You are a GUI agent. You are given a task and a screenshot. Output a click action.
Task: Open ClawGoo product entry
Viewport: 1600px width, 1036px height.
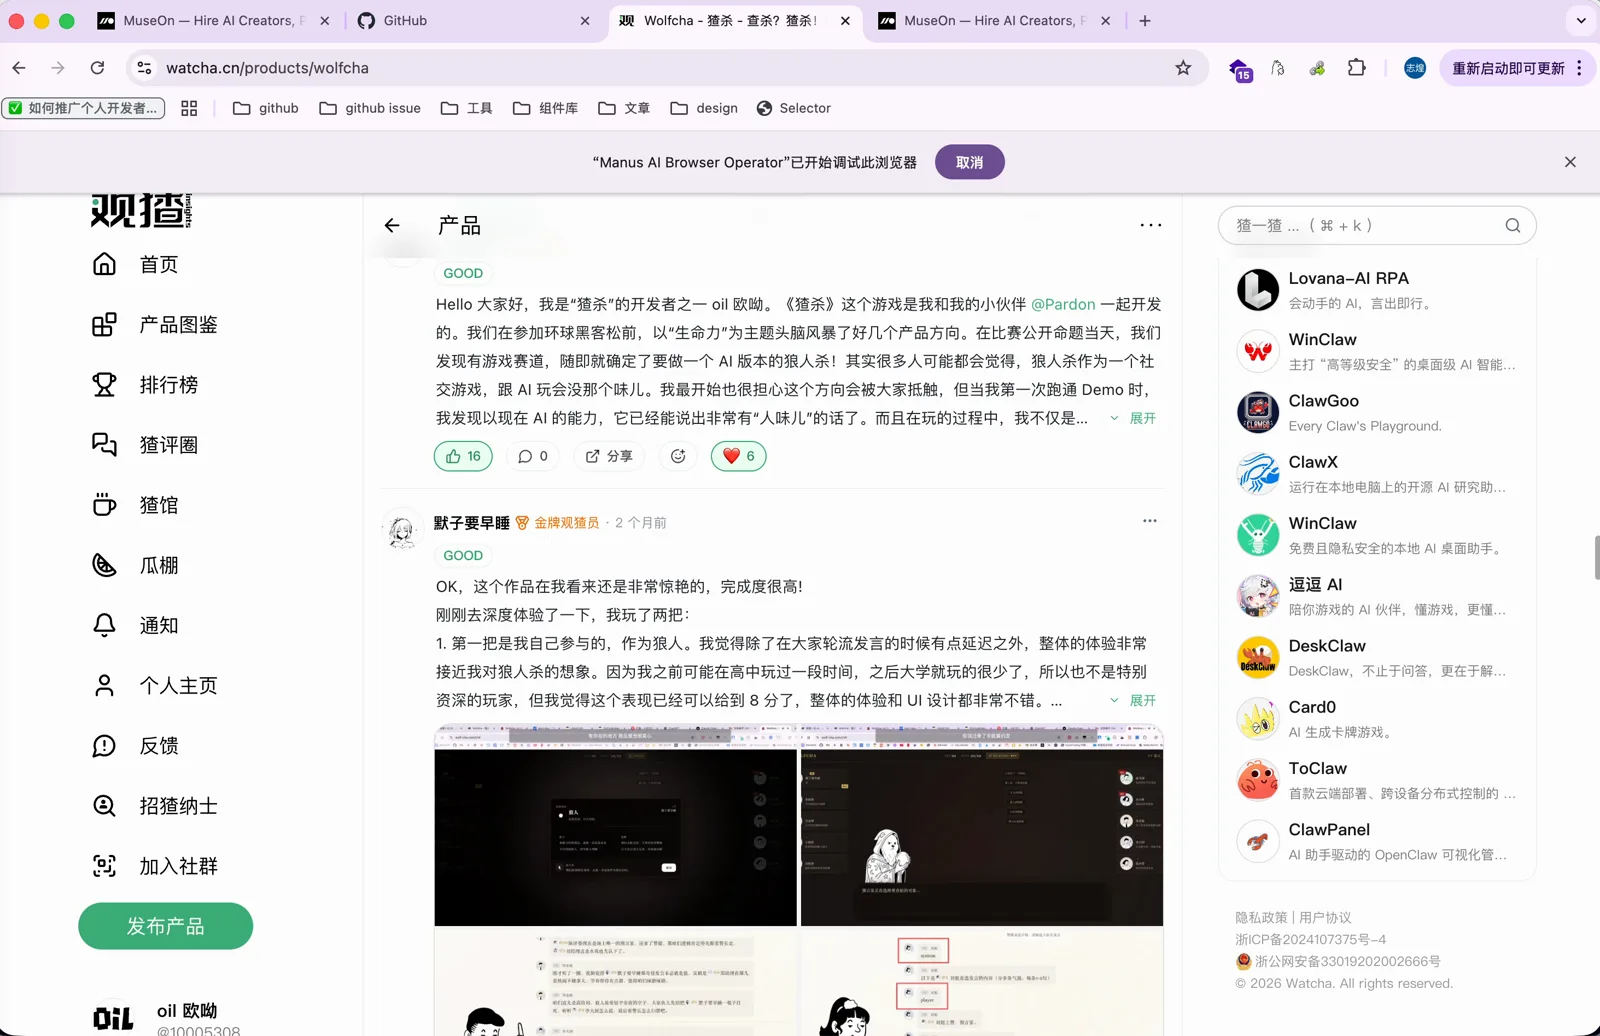tap(1377, 412)
